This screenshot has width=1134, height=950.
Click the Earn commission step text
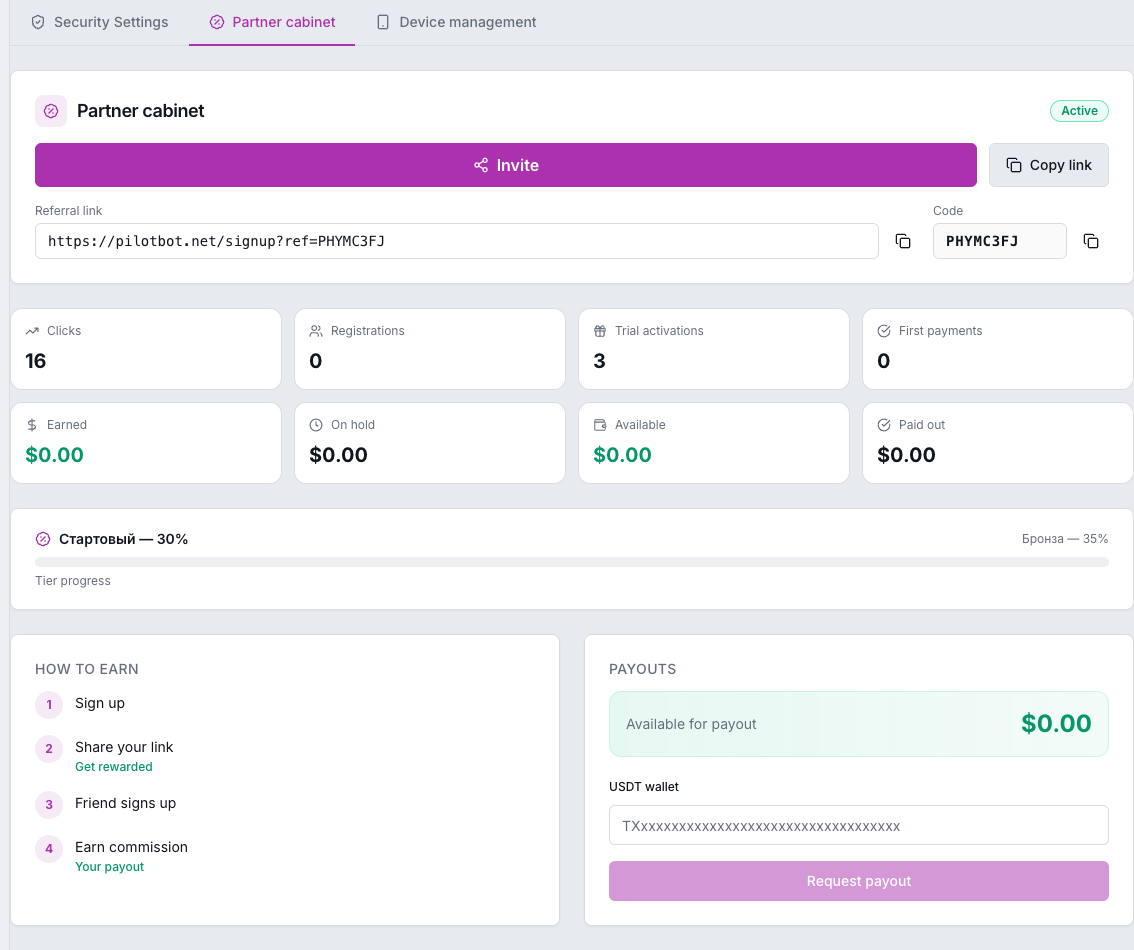pyautogui.click(x=131, y=847)
